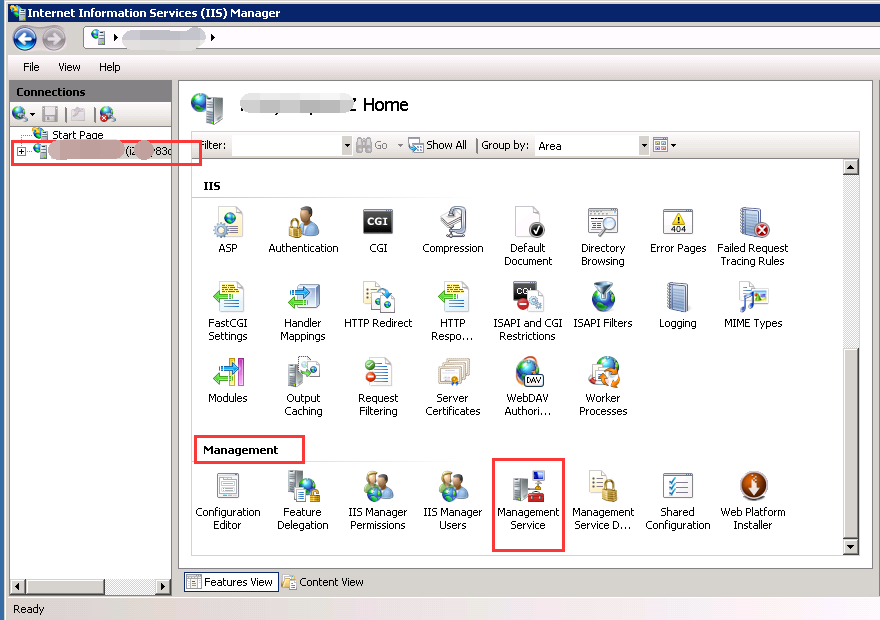880x620 pixels.
Task: Click the Go filter button
Action: click(x=372, y=145)
